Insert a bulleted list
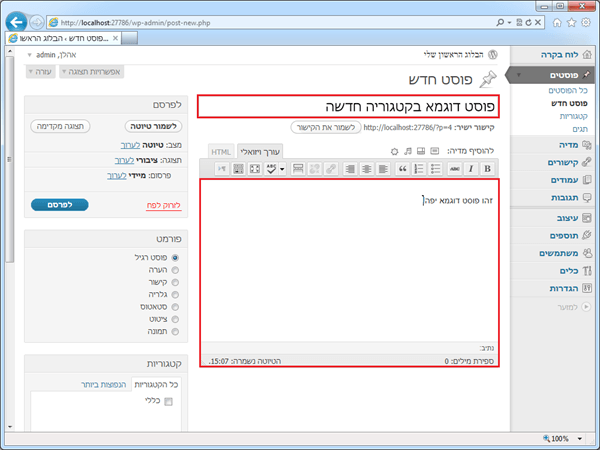This screenshot has height=450, width=600. 435,169
